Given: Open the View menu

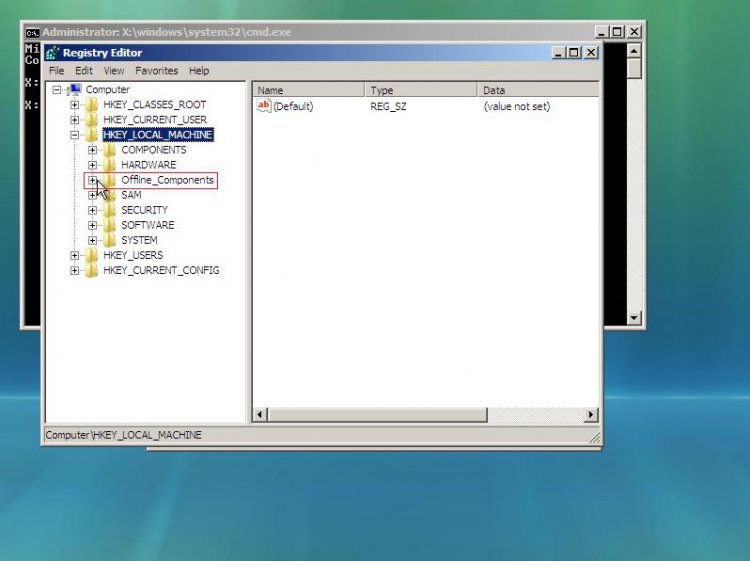Looking at the screenshot, I should coord(114,71).
